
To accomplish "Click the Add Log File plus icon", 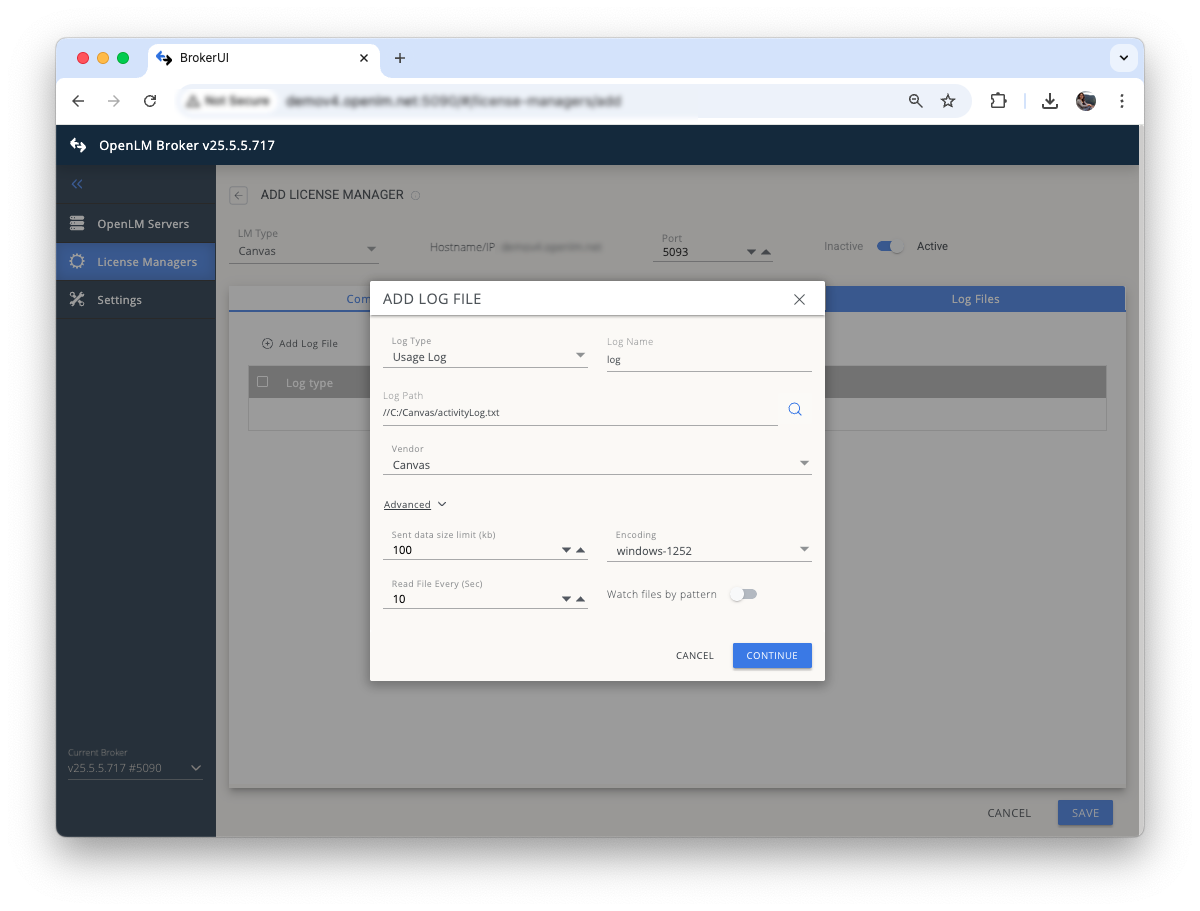I will click(266, 343).
